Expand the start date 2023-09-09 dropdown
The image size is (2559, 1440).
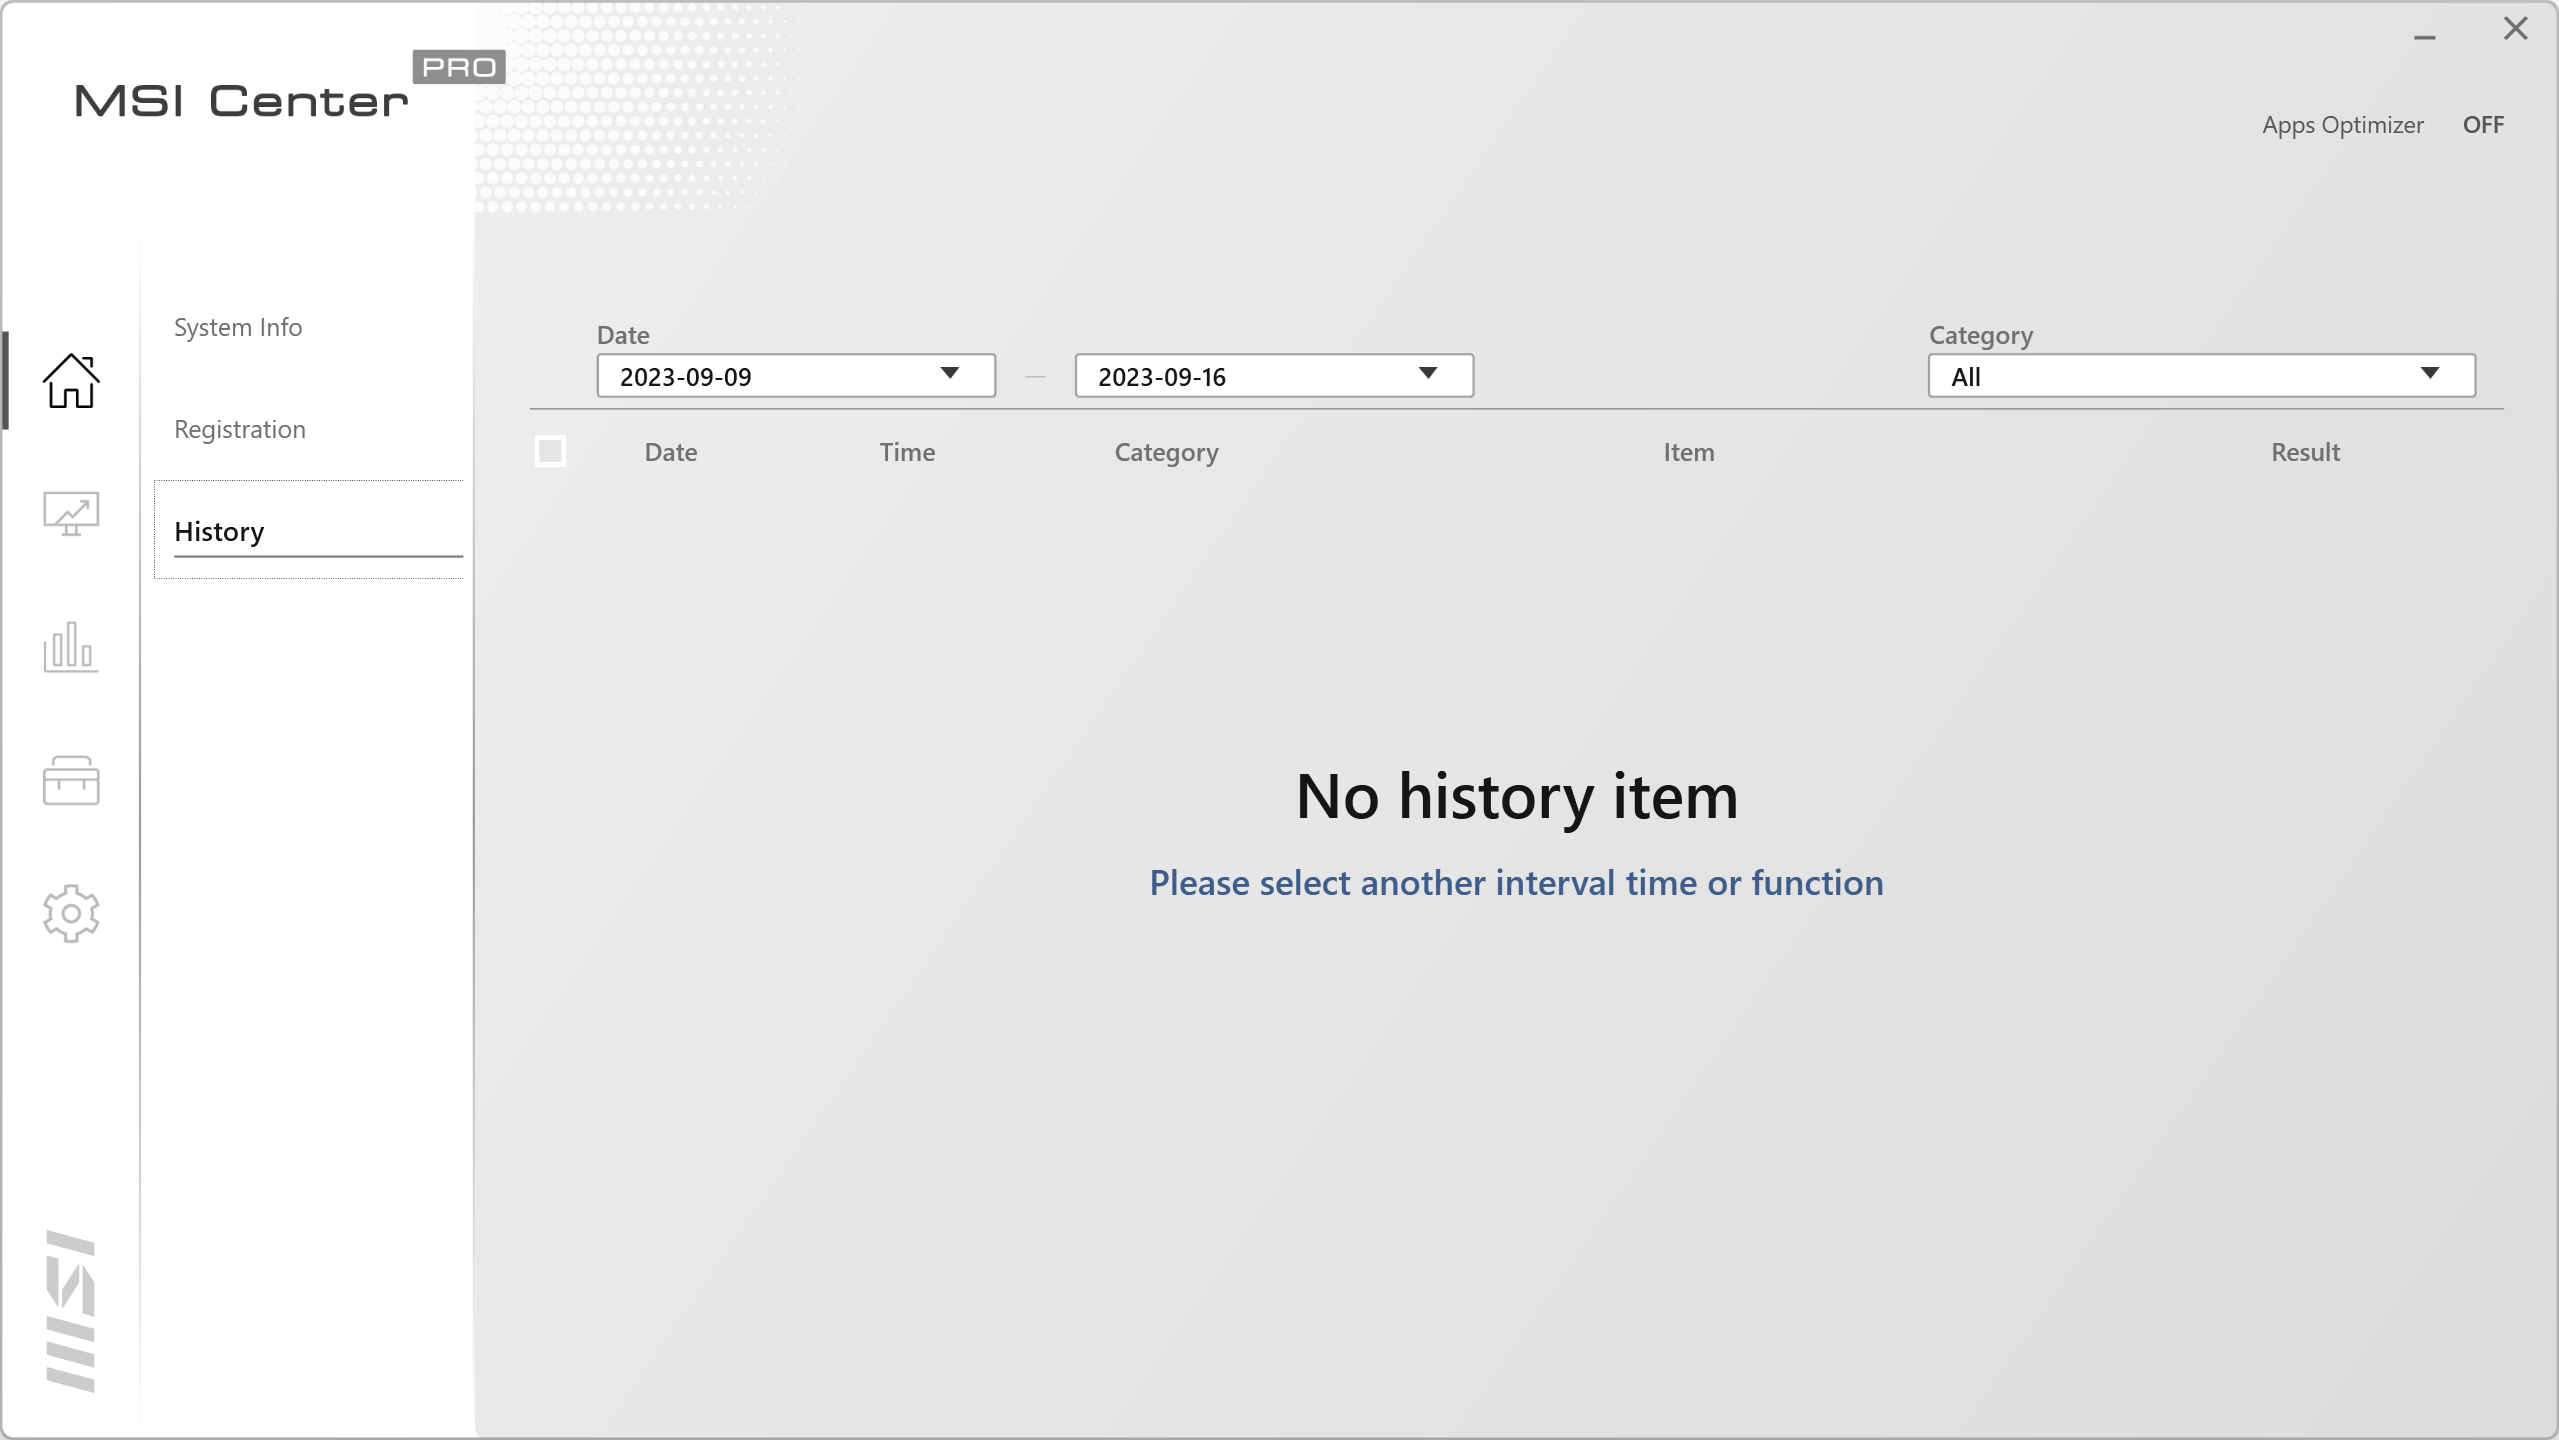(x=796, y=376)
